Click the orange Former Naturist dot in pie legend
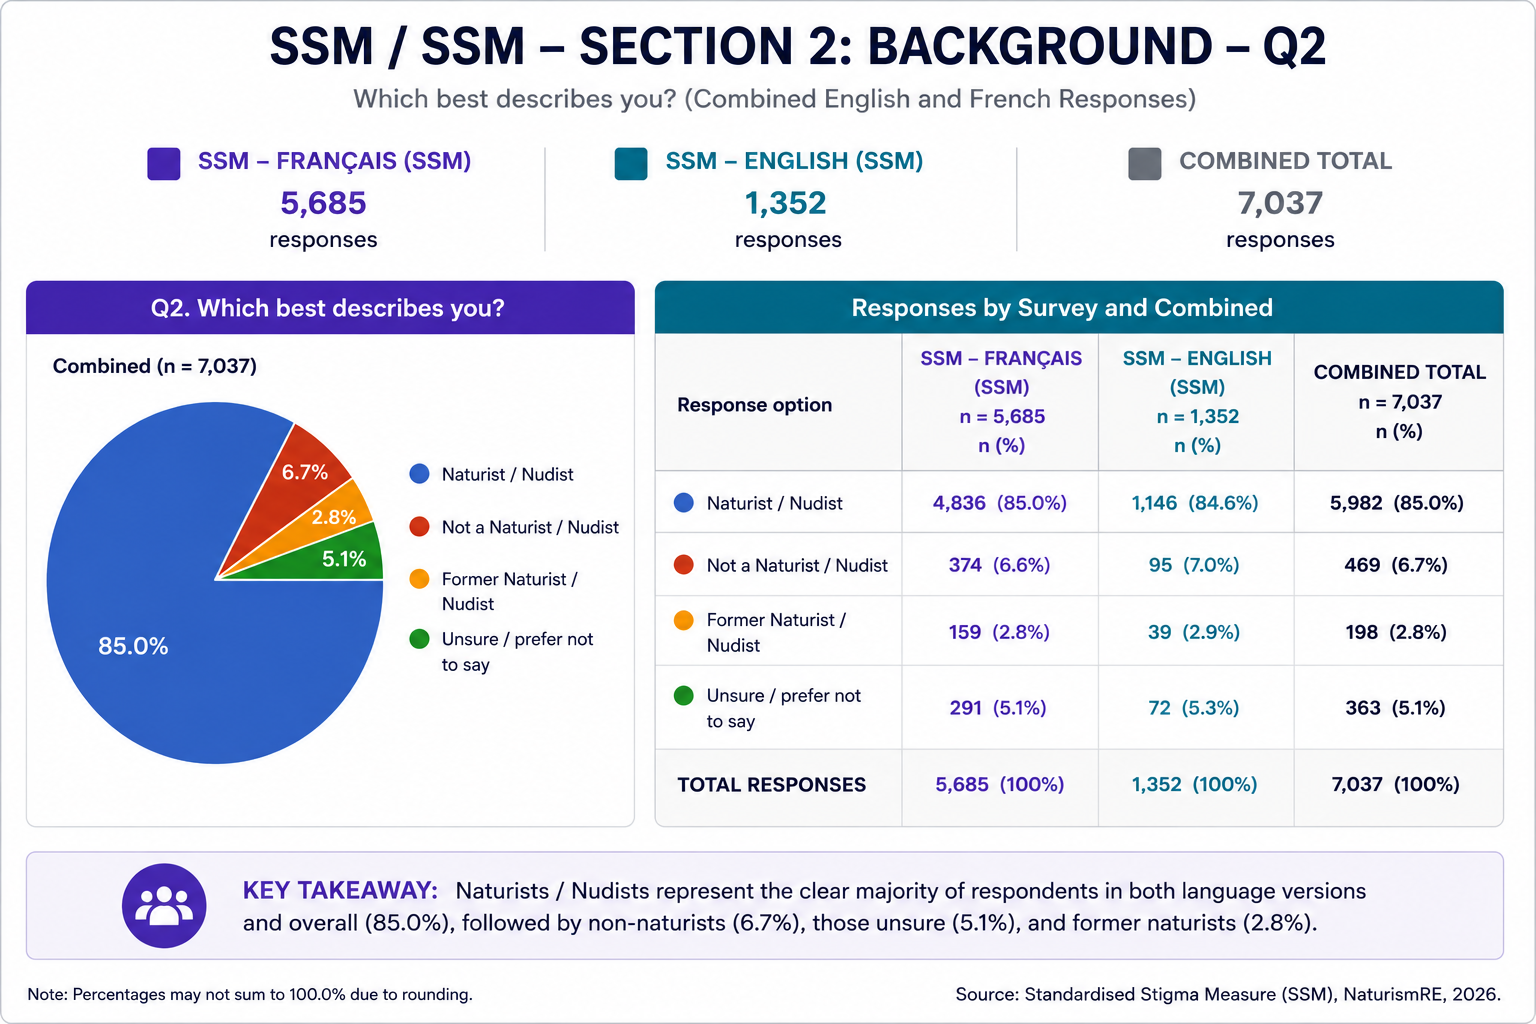The width and height of the screenshot is (1536, 1024). (420, 579)
